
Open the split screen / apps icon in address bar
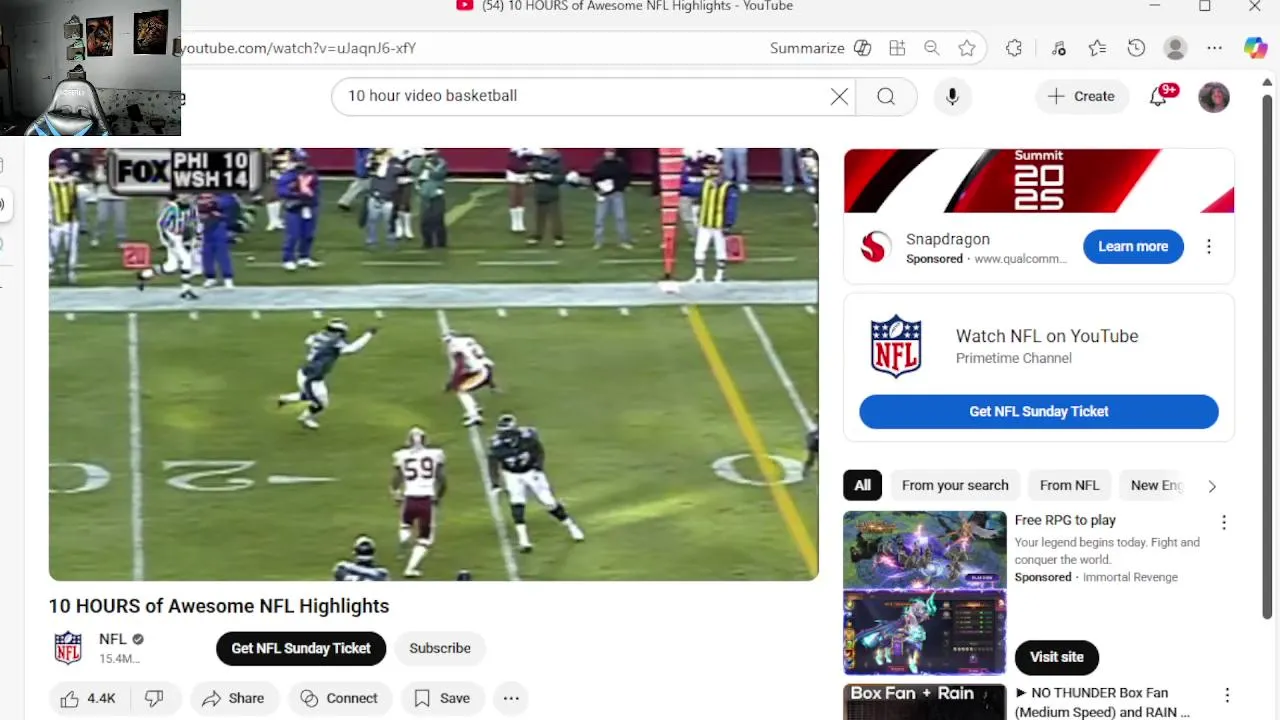(x=897, y=48)
